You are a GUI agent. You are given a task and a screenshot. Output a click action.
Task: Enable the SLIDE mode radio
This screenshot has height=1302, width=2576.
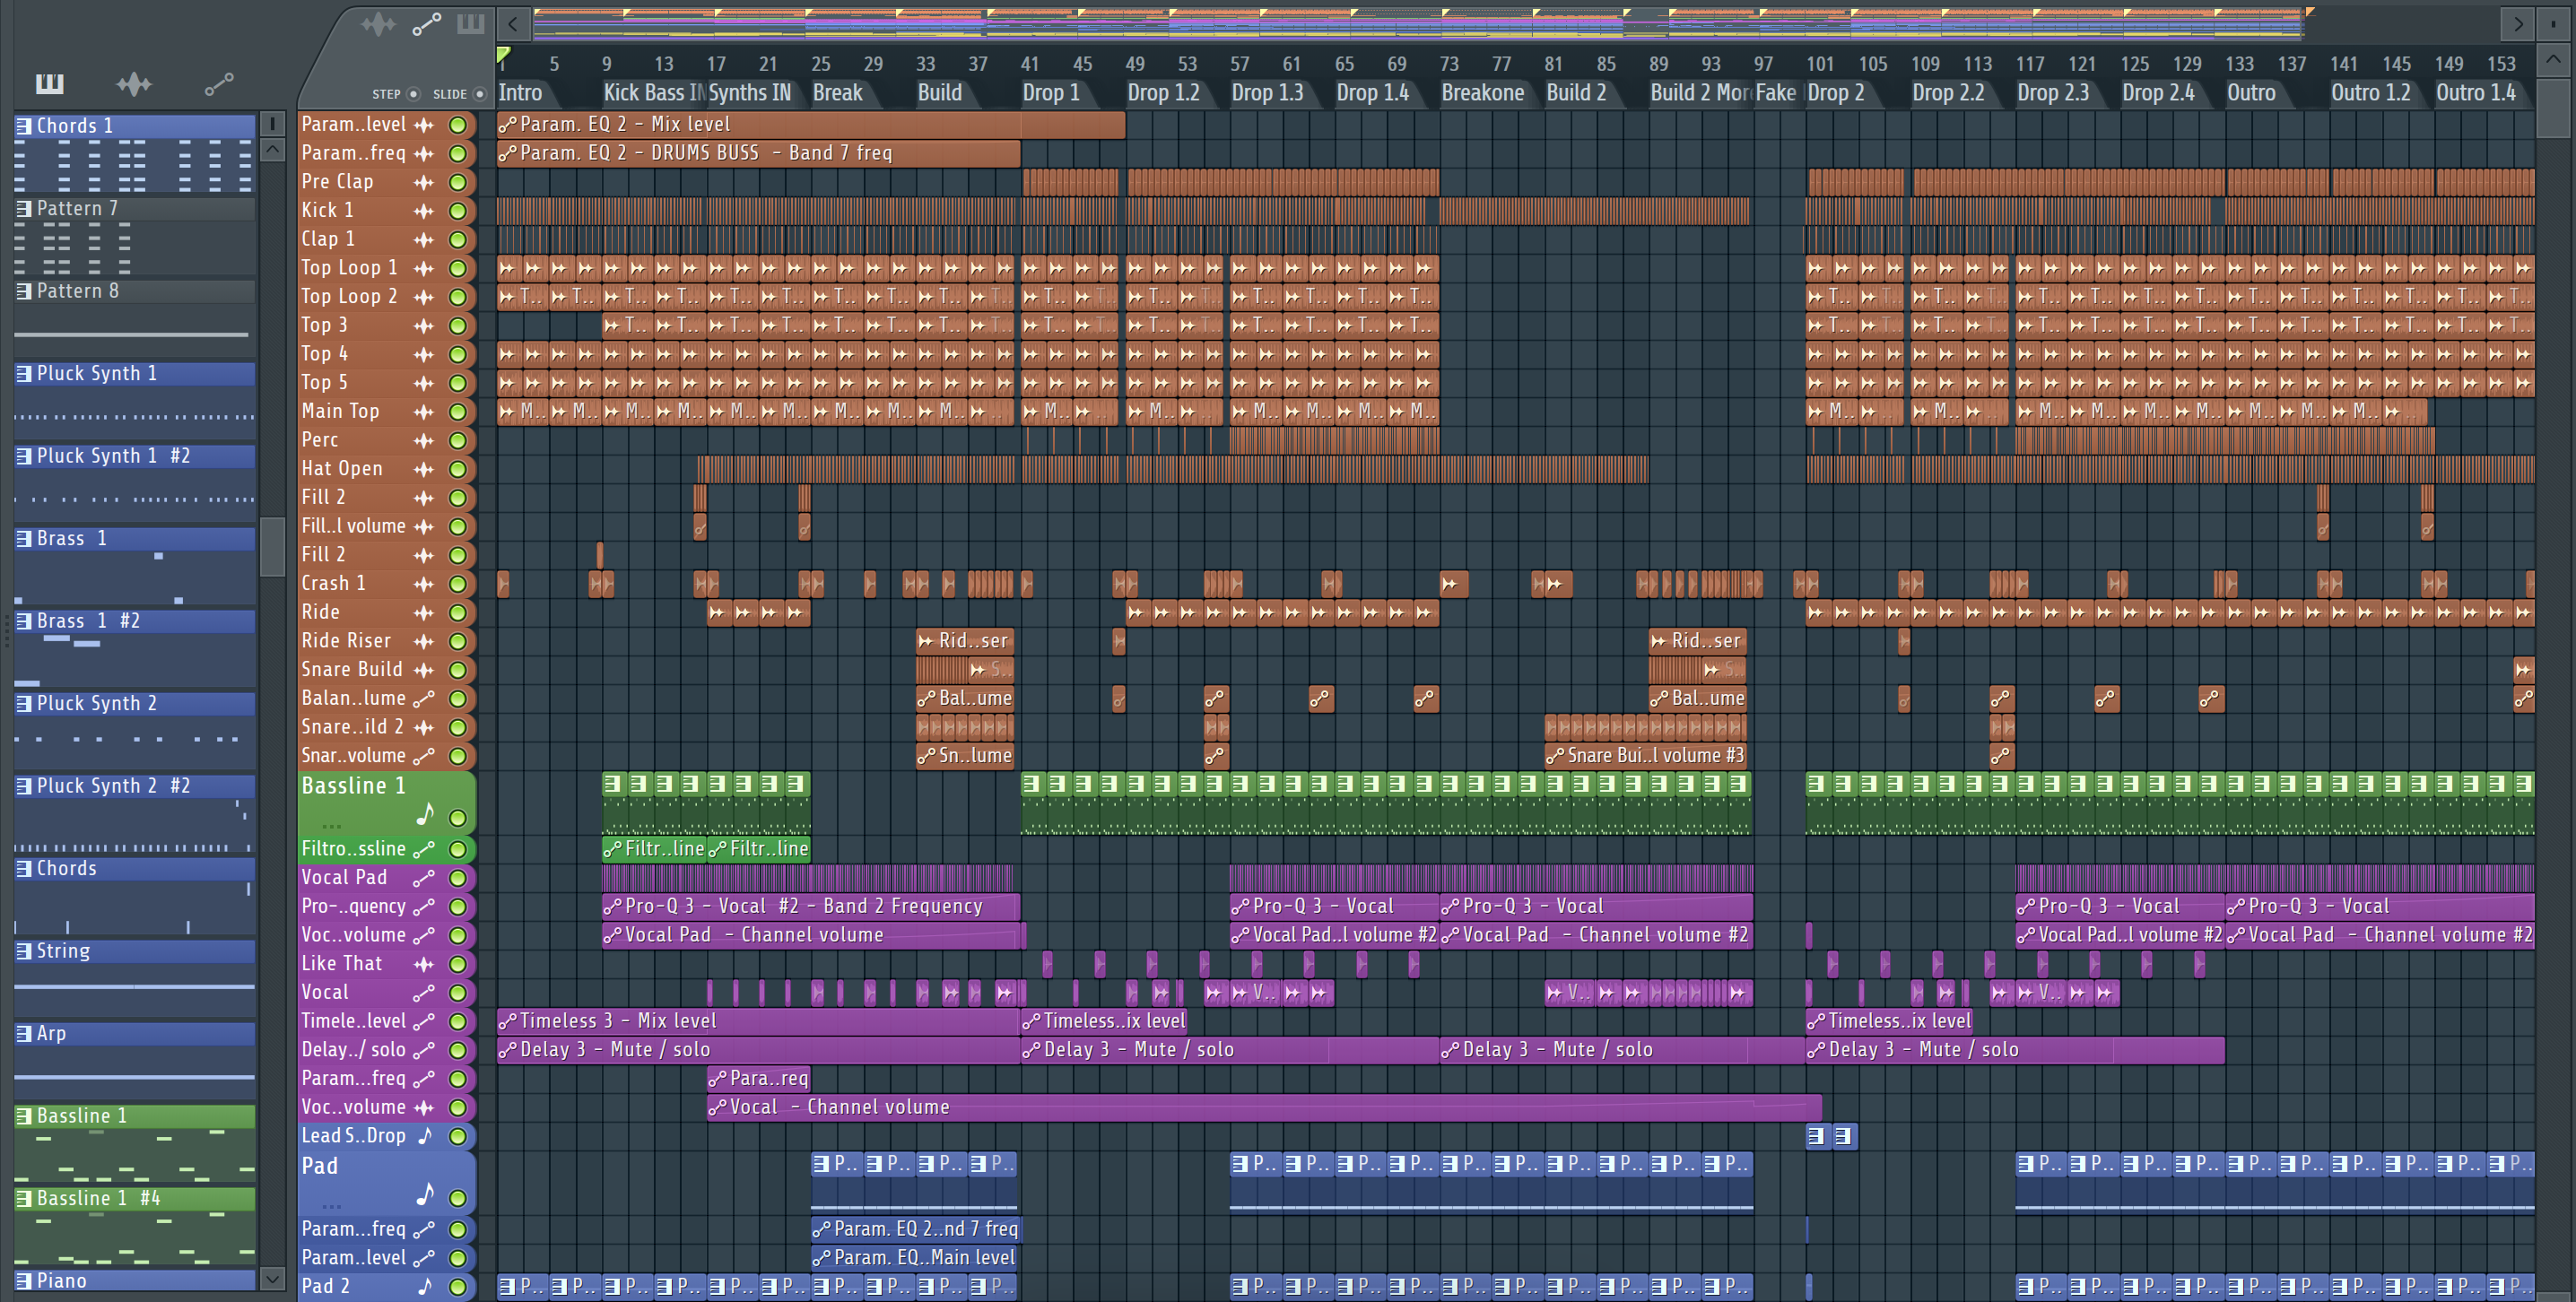(480, 94)
